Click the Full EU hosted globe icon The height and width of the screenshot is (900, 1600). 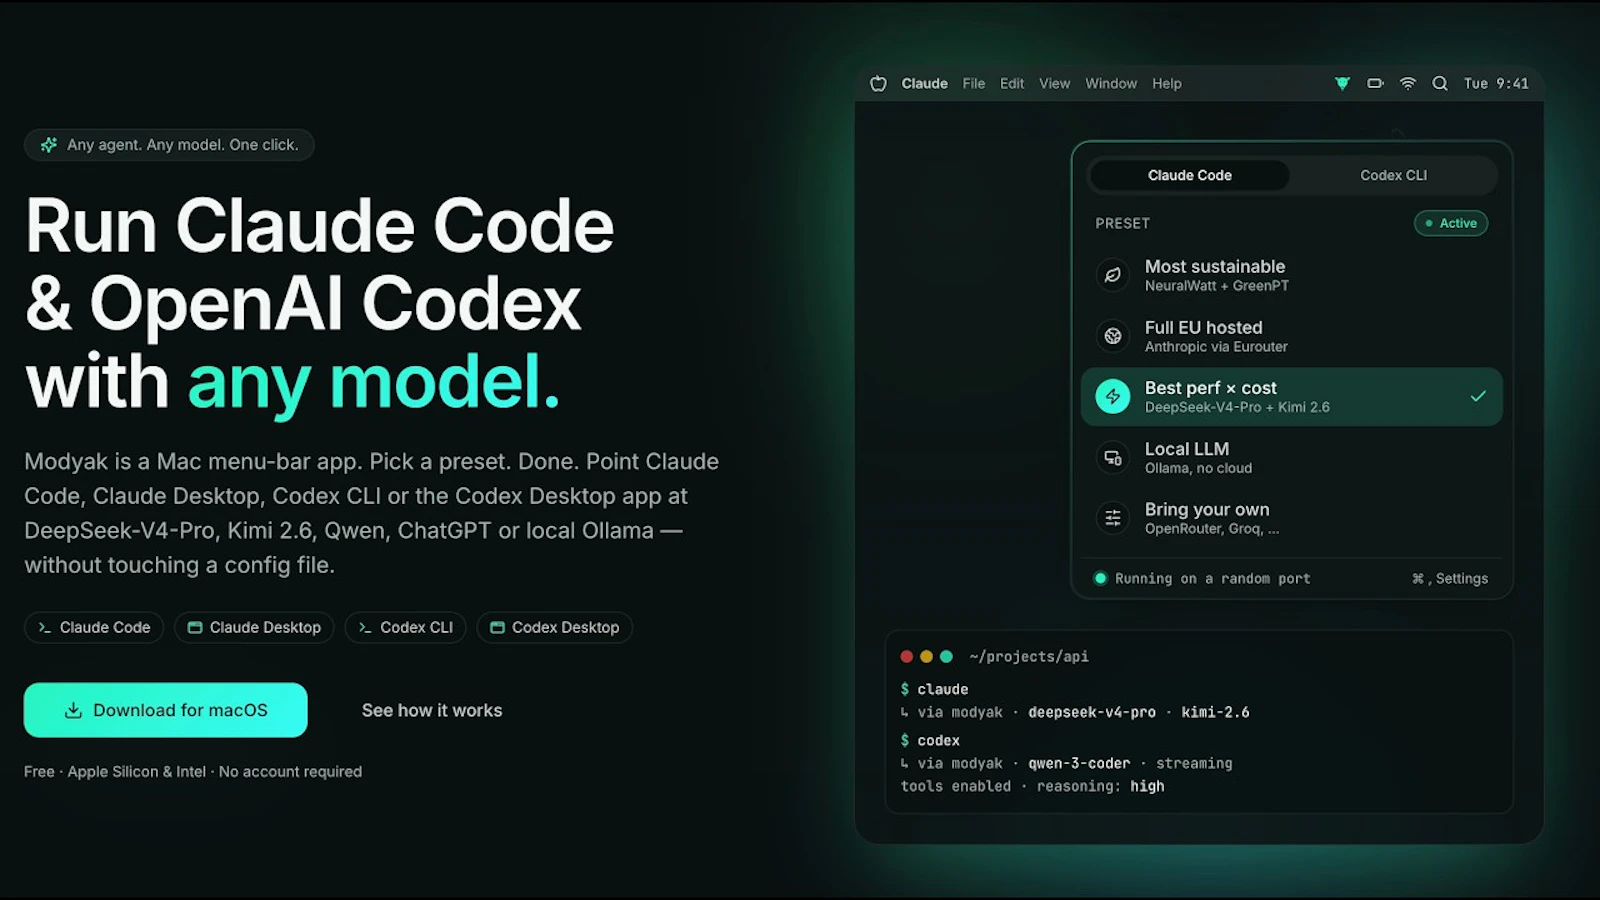pos(1112,336)
